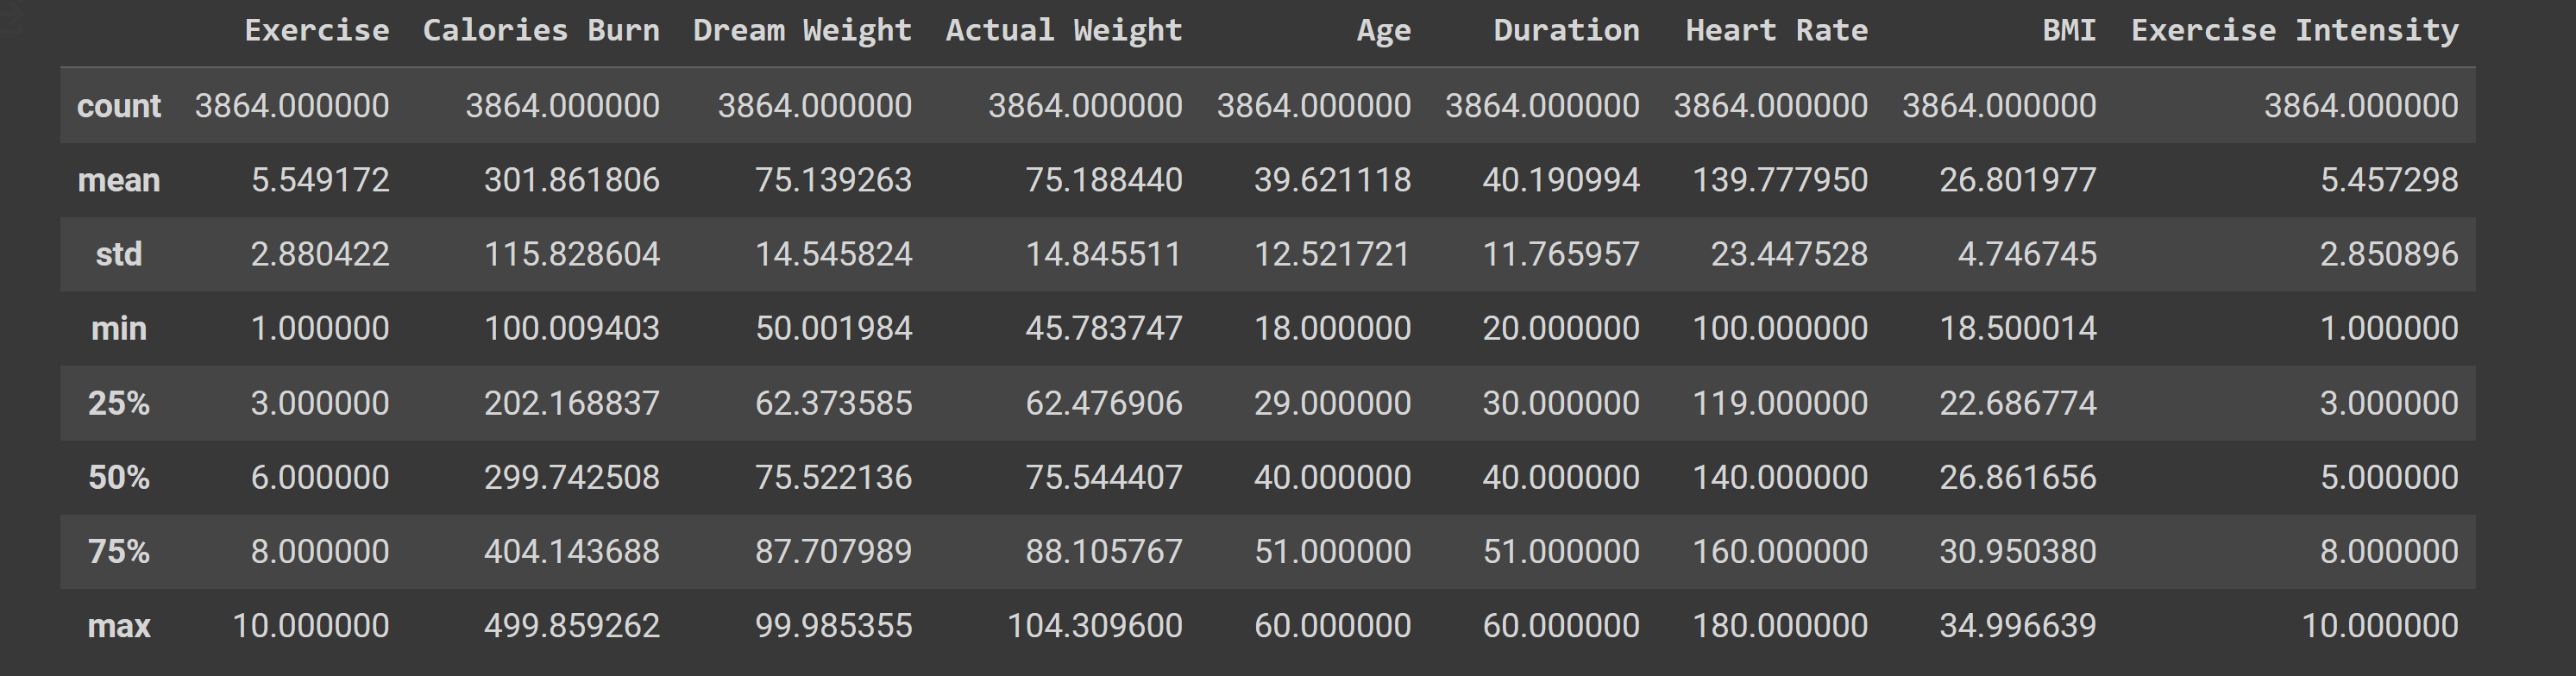
Task: Select the 25% row label
Action: click(119, 403)
